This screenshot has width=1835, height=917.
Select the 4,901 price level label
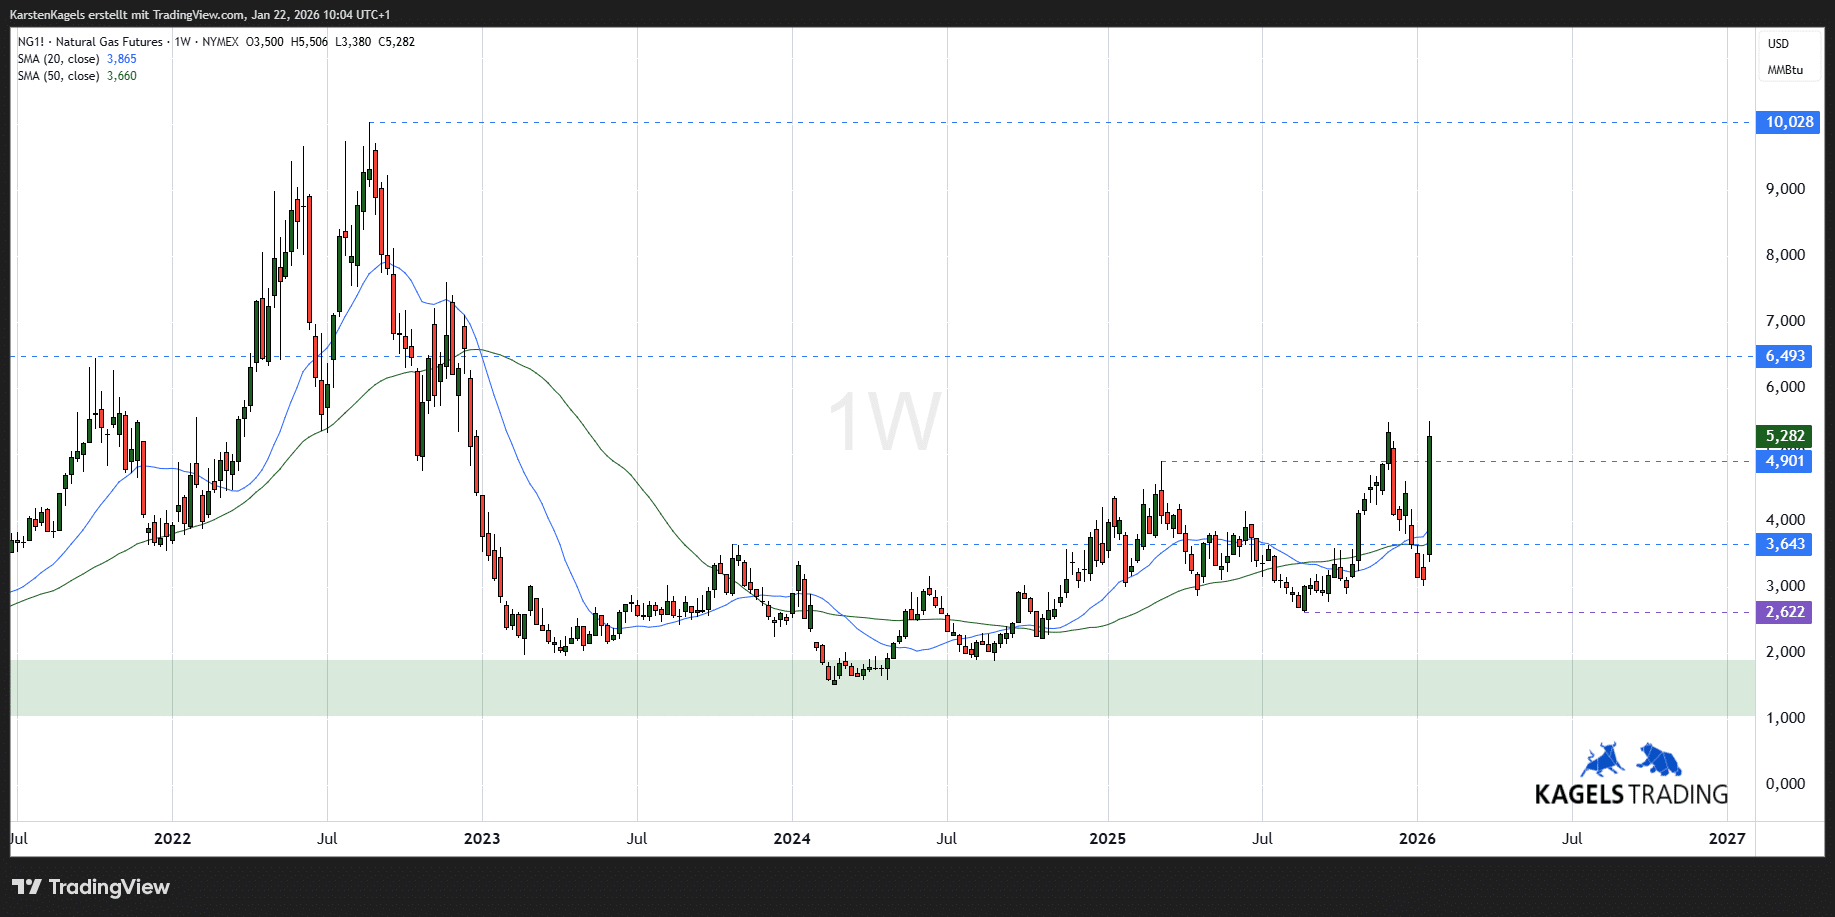1784,461
